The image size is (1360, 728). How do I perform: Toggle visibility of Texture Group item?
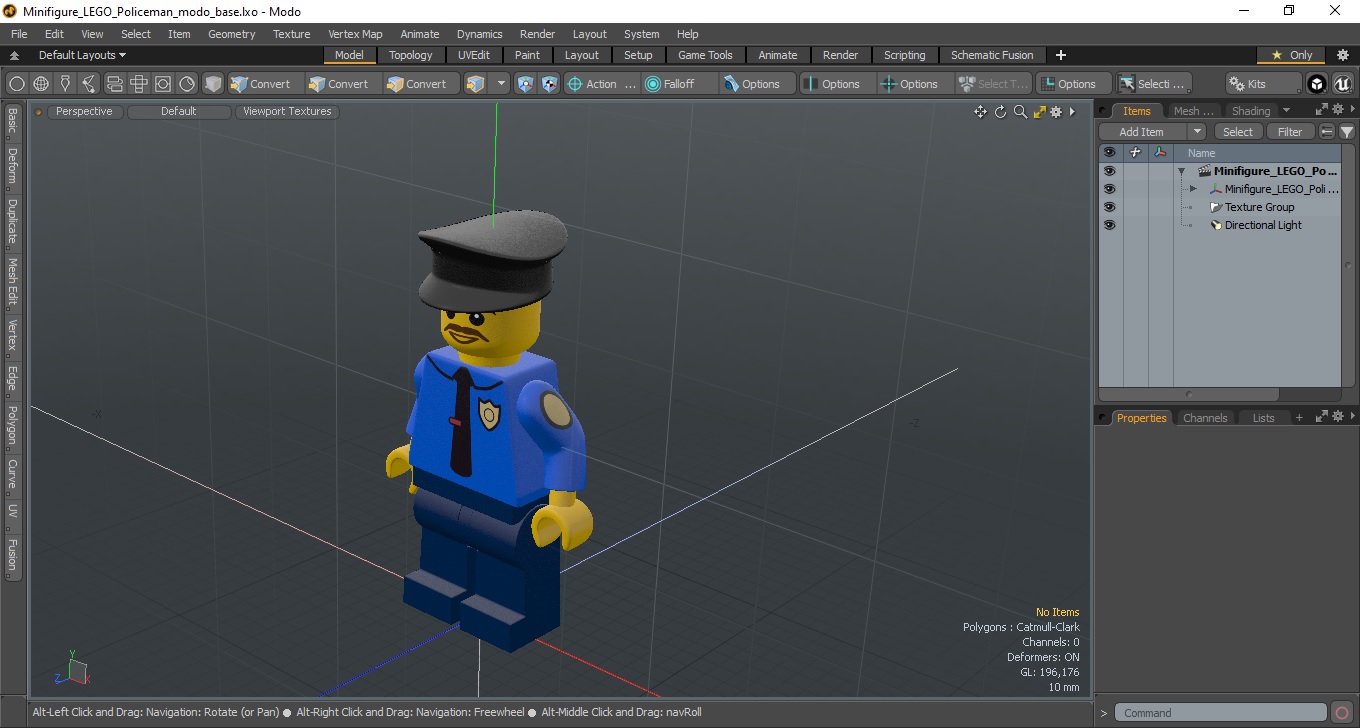pyautogui.click(x=1109, y=207)
